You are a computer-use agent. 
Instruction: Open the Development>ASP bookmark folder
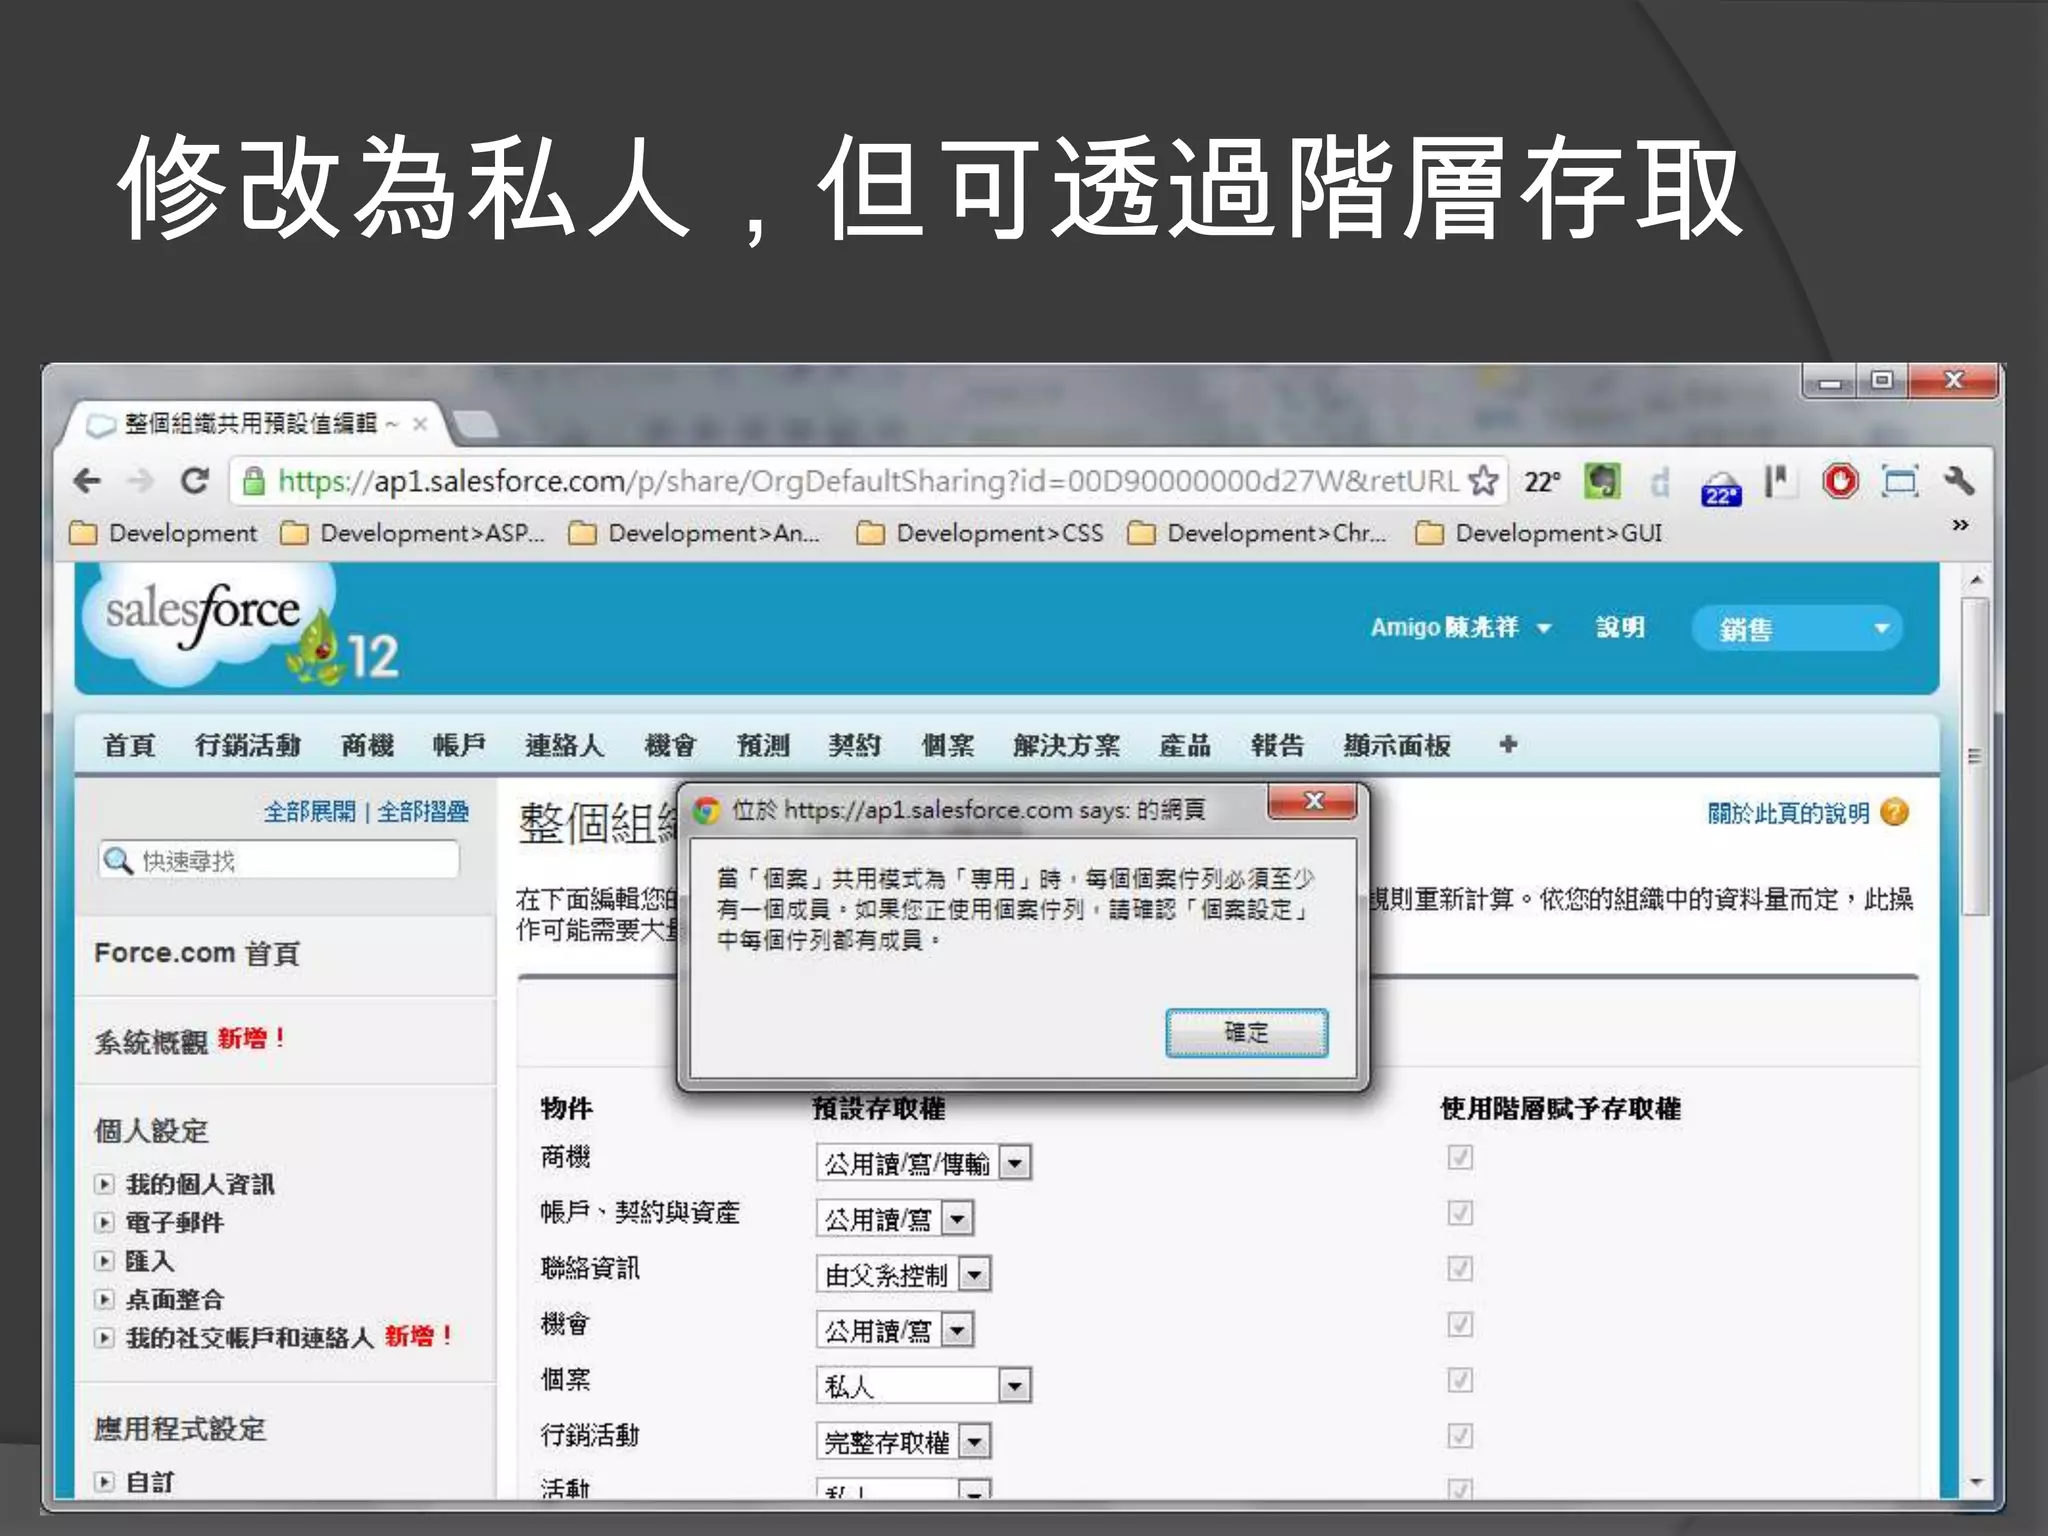coord(413,533)
